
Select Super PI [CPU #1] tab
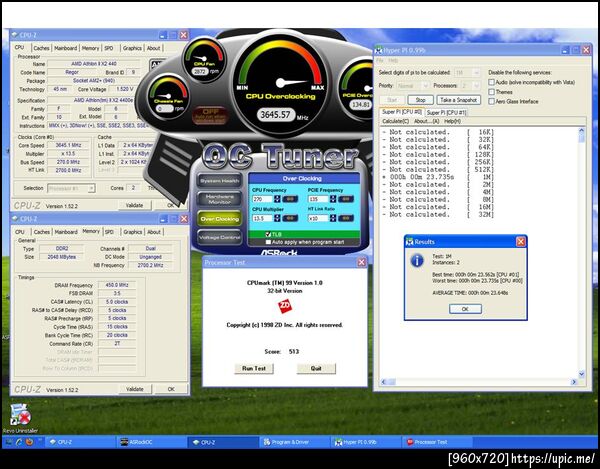point(446,112)
